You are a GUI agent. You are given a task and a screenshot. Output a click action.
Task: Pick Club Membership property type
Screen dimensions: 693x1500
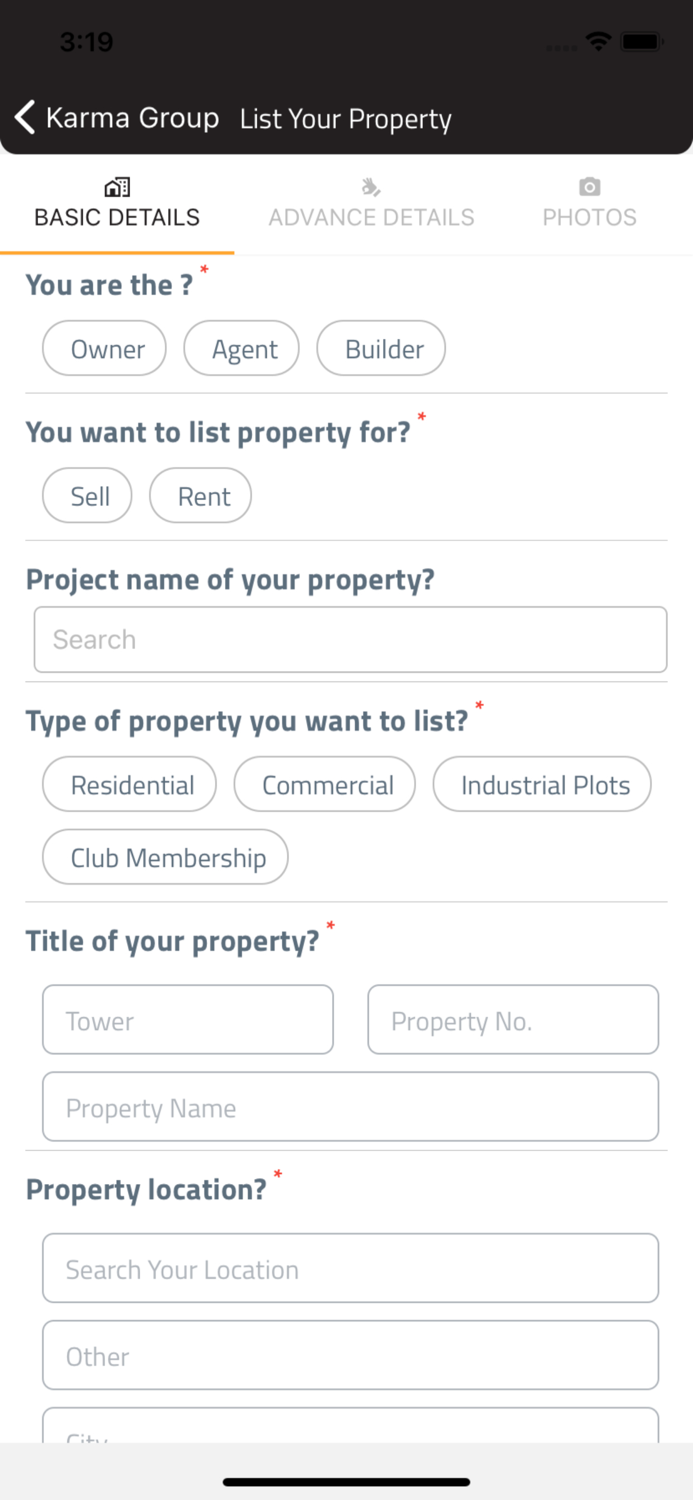[165, 857]
